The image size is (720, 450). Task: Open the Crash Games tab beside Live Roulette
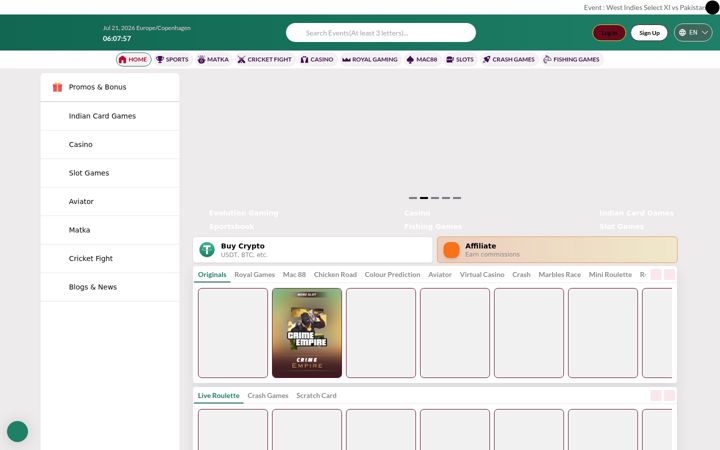[268, 396]
